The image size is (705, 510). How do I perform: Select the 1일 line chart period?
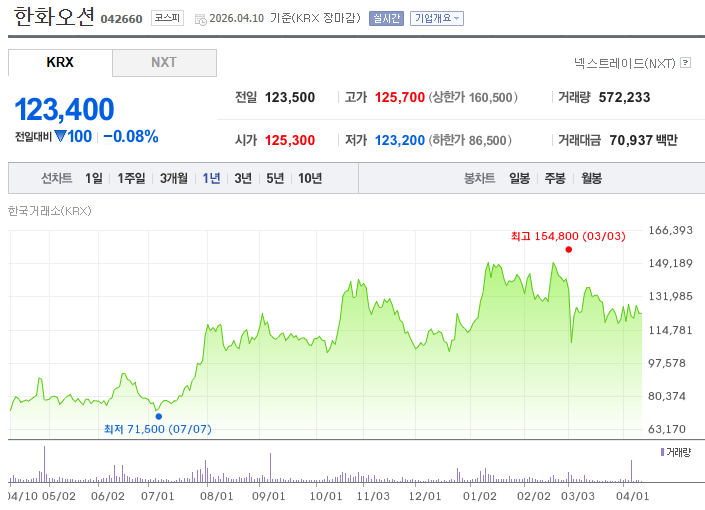tap(94, 179)
